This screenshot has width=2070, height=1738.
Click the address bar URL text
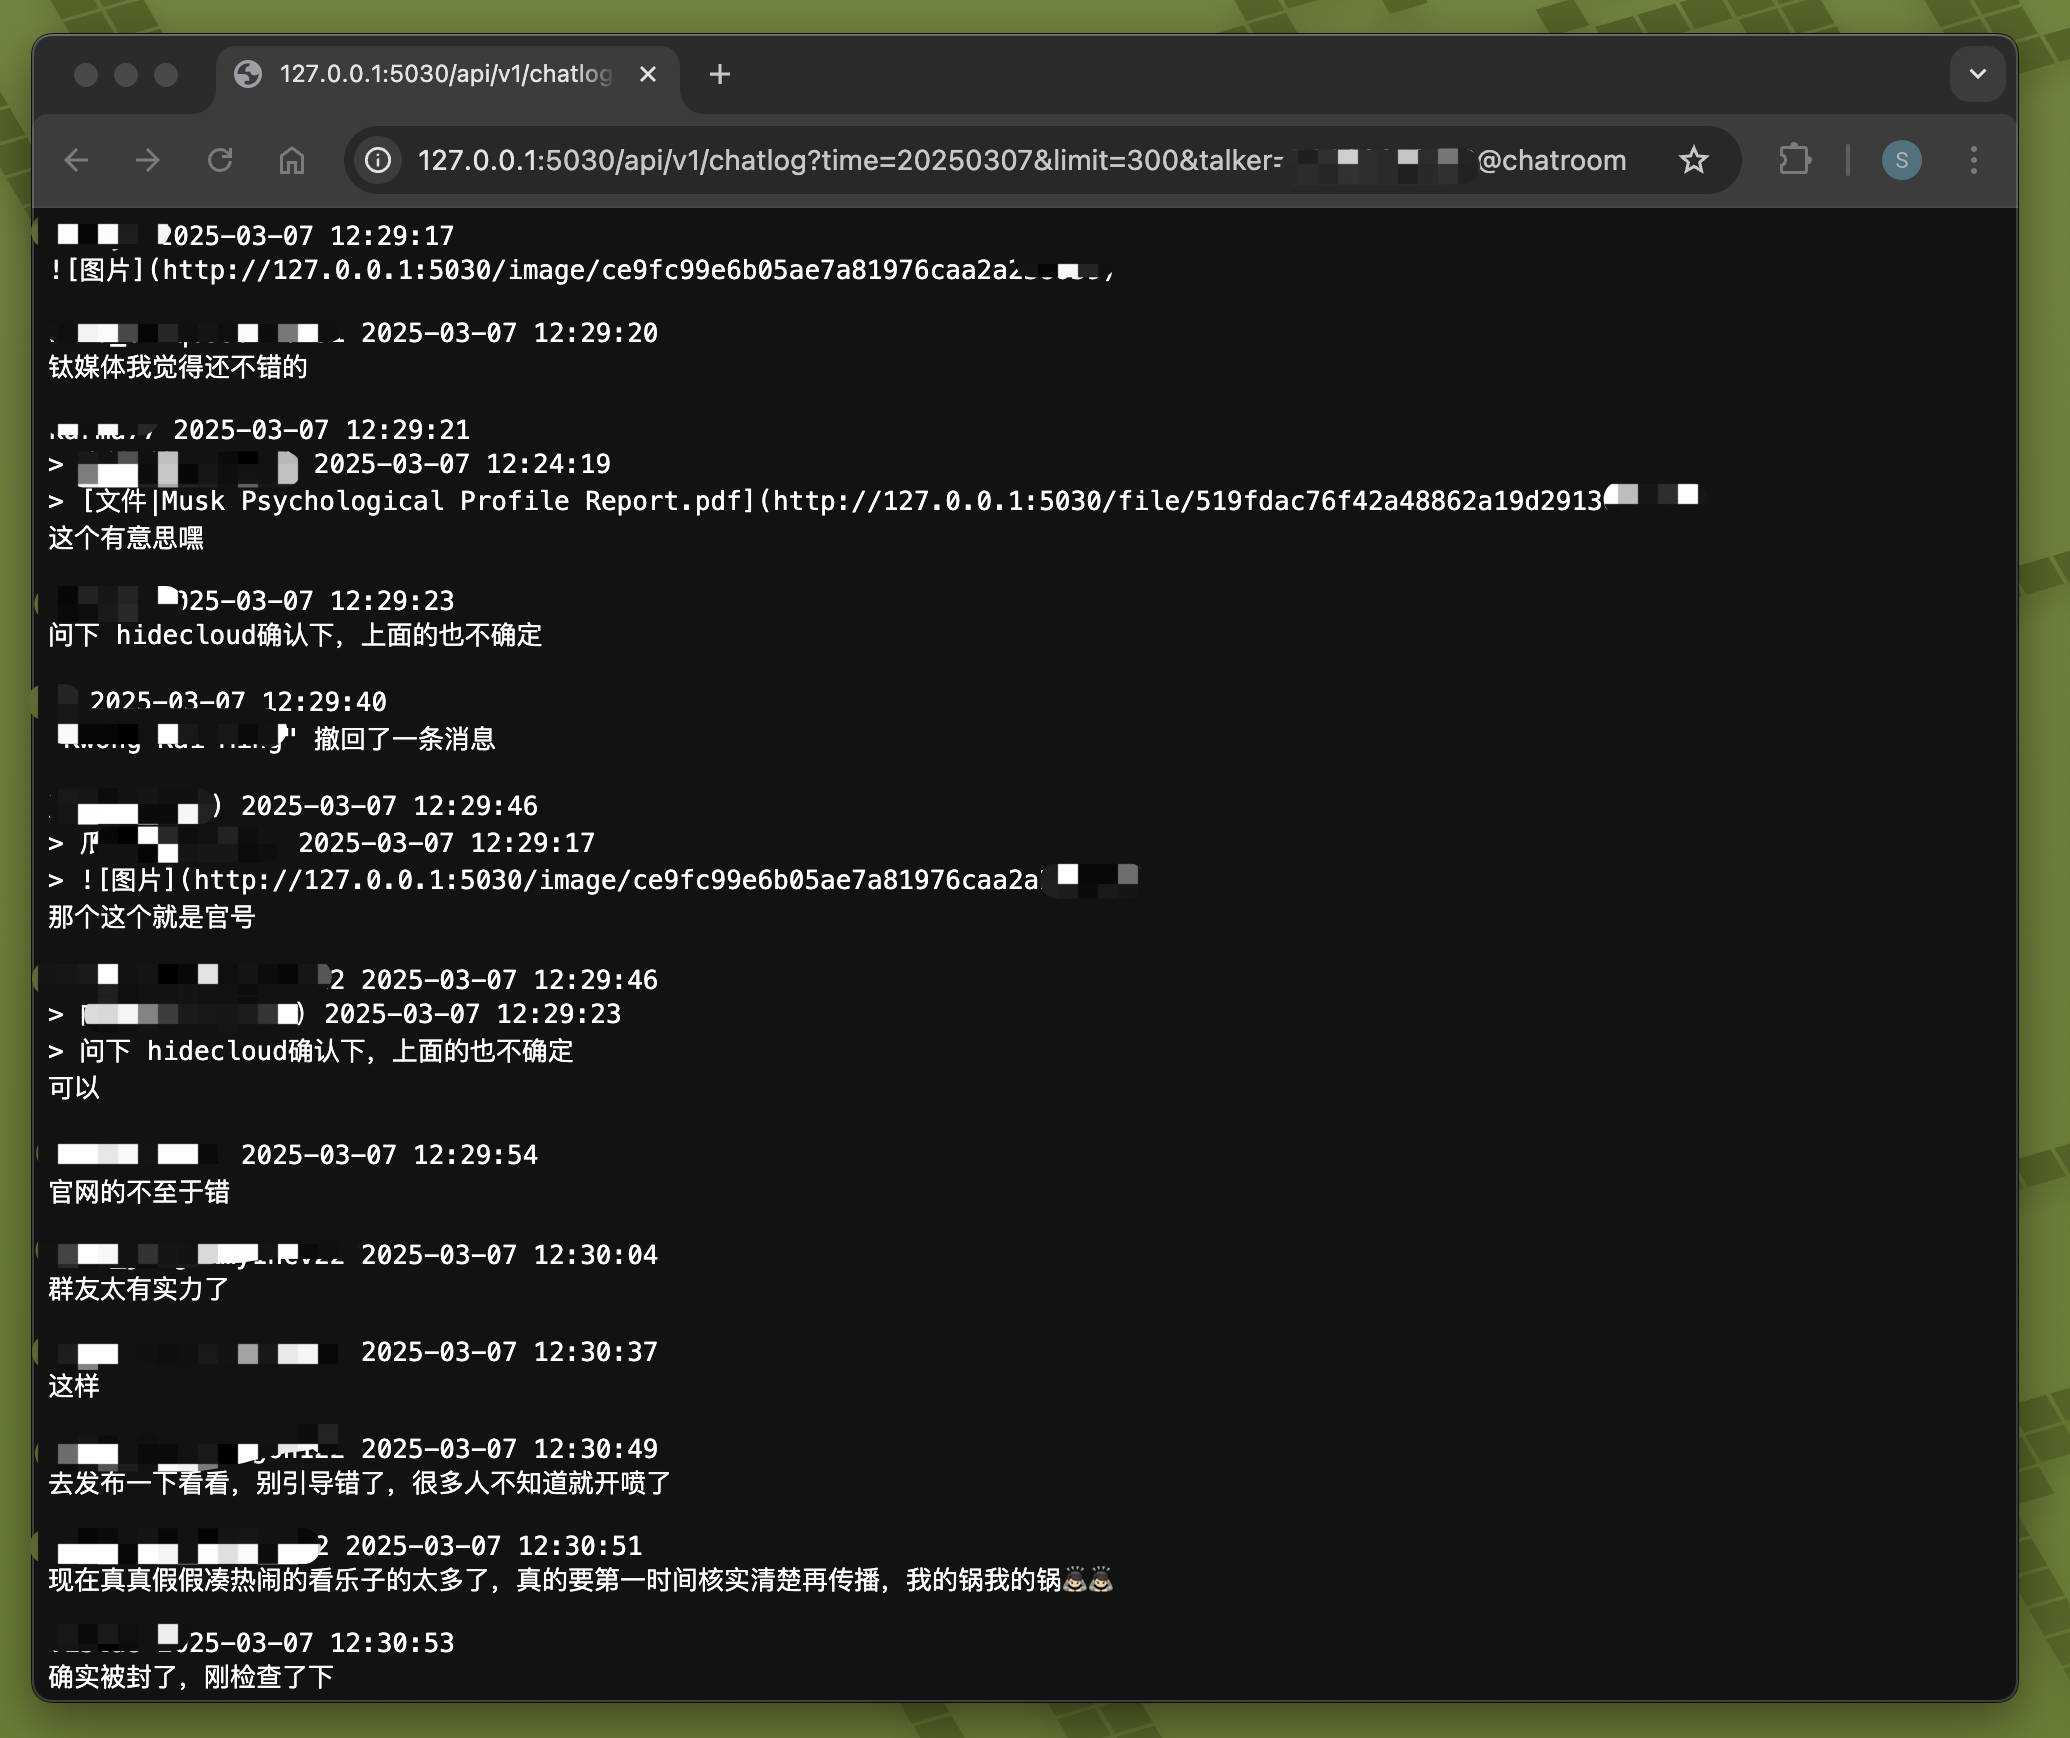point(848,160)
